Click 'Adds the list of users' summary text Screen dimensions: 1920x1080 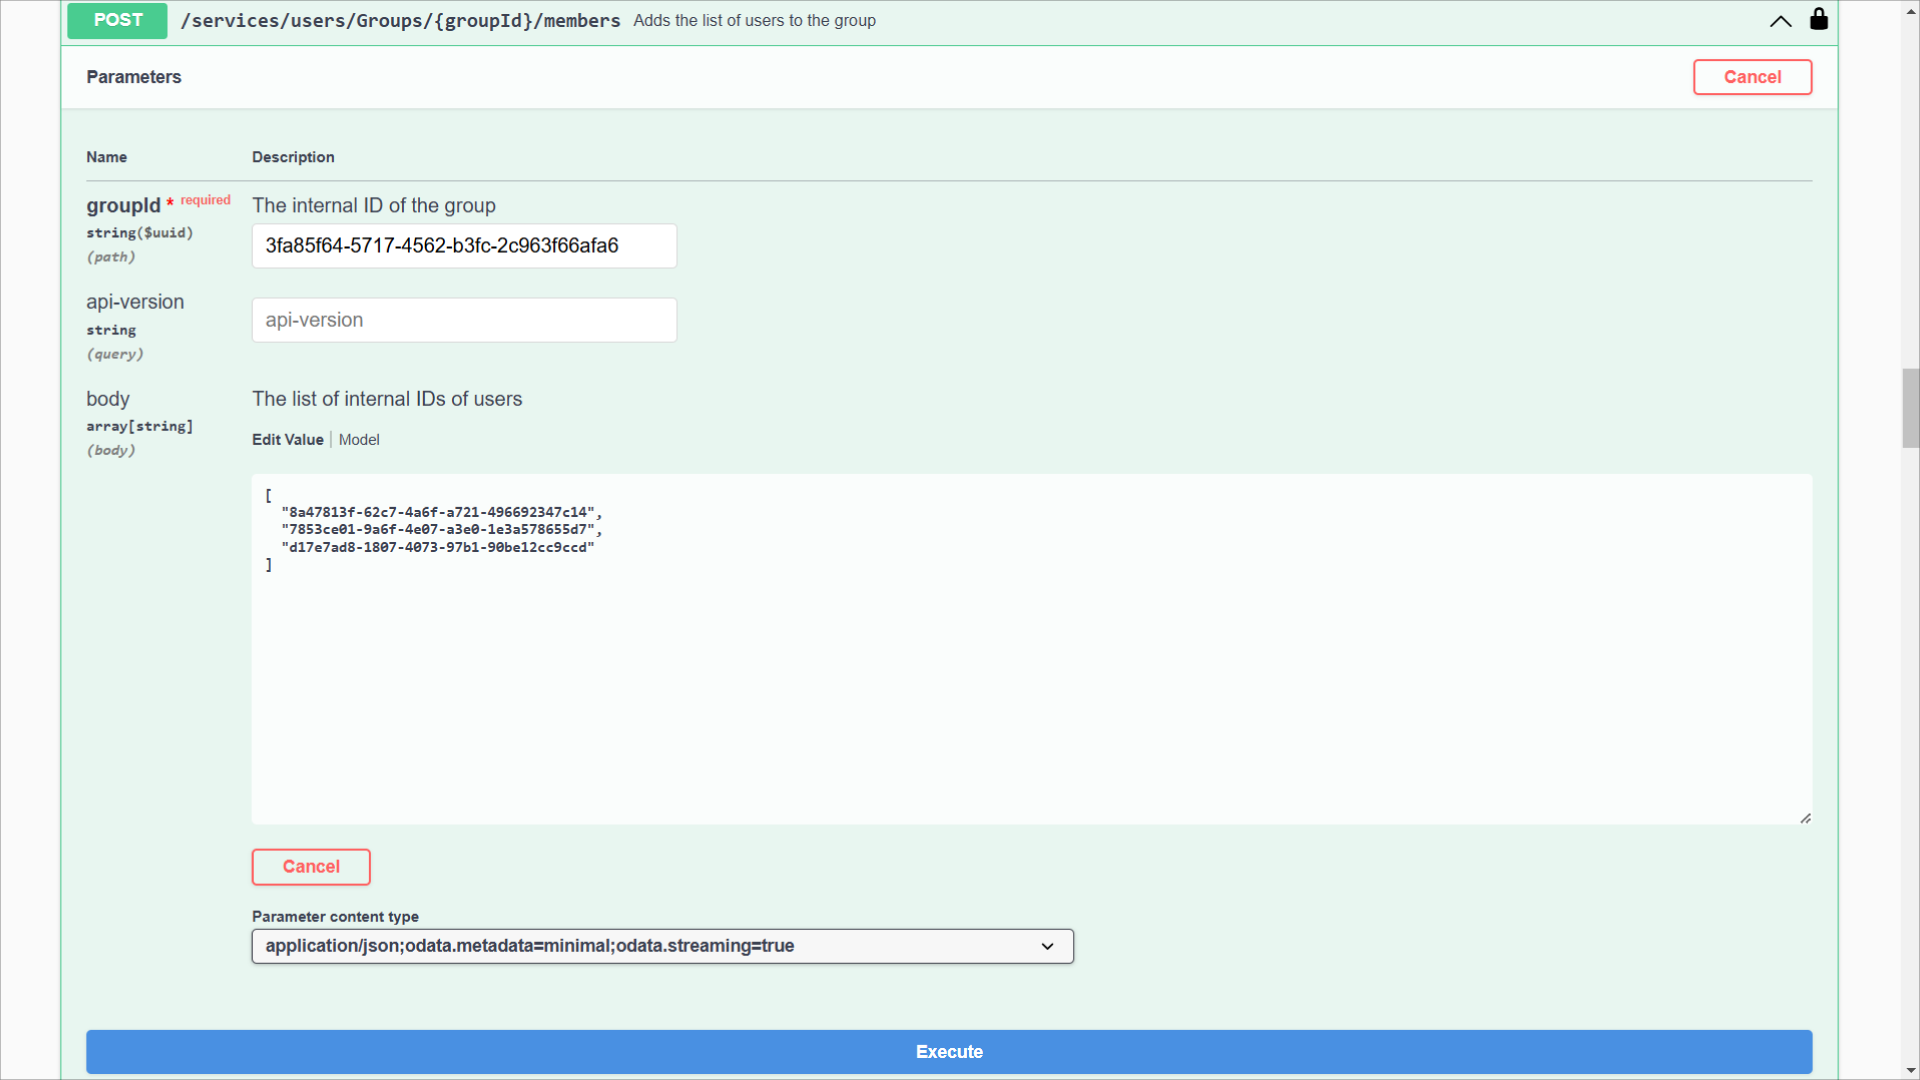(x=754, y=21)
